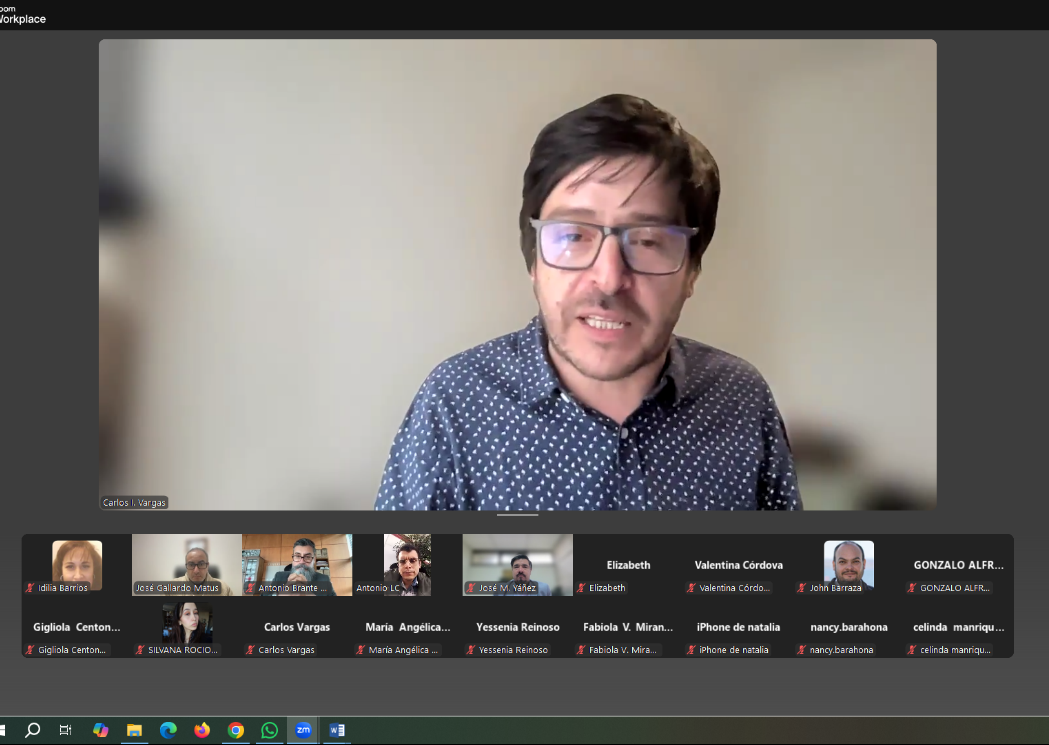Open Microsoft Word from the taskbar
The image size is (1049, 745).
point(337,730)
